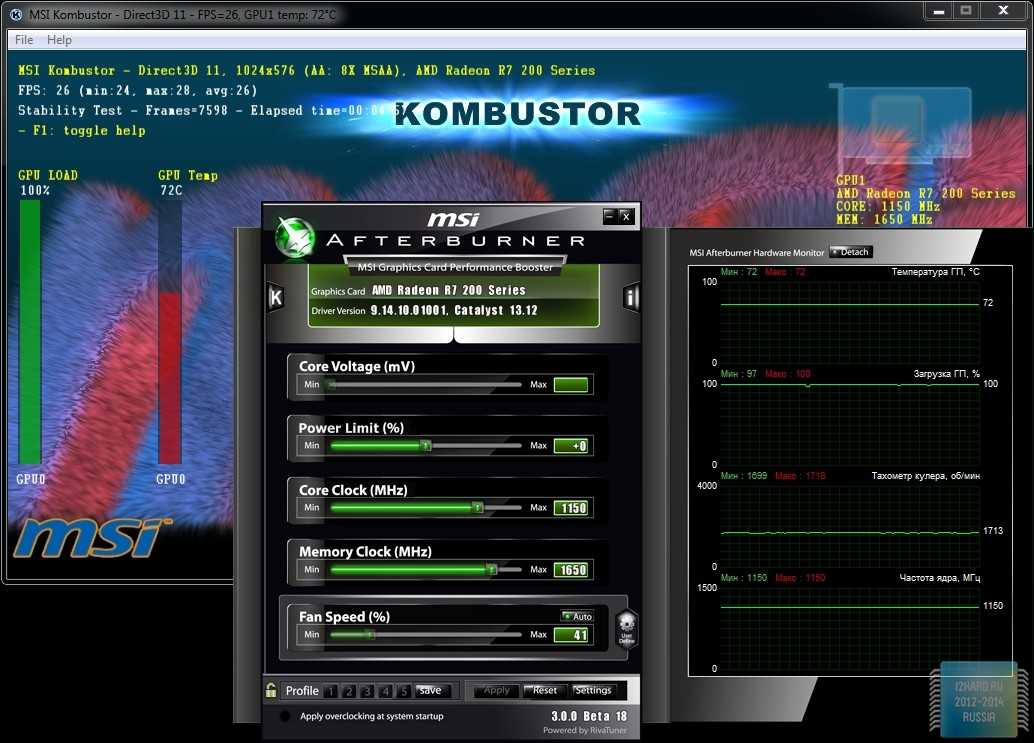Open the File menu in Kombustor
Viewport: 1034px width, 743px height.
(x=24, y=40)
